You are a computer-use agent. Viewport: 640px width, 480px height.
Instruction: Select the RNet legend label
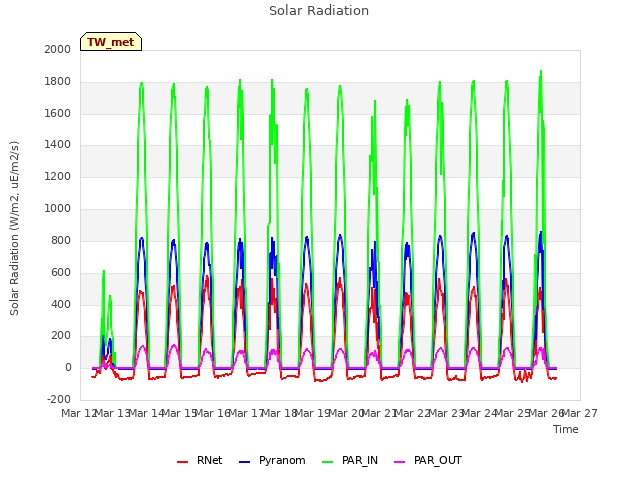pos(209,460)
